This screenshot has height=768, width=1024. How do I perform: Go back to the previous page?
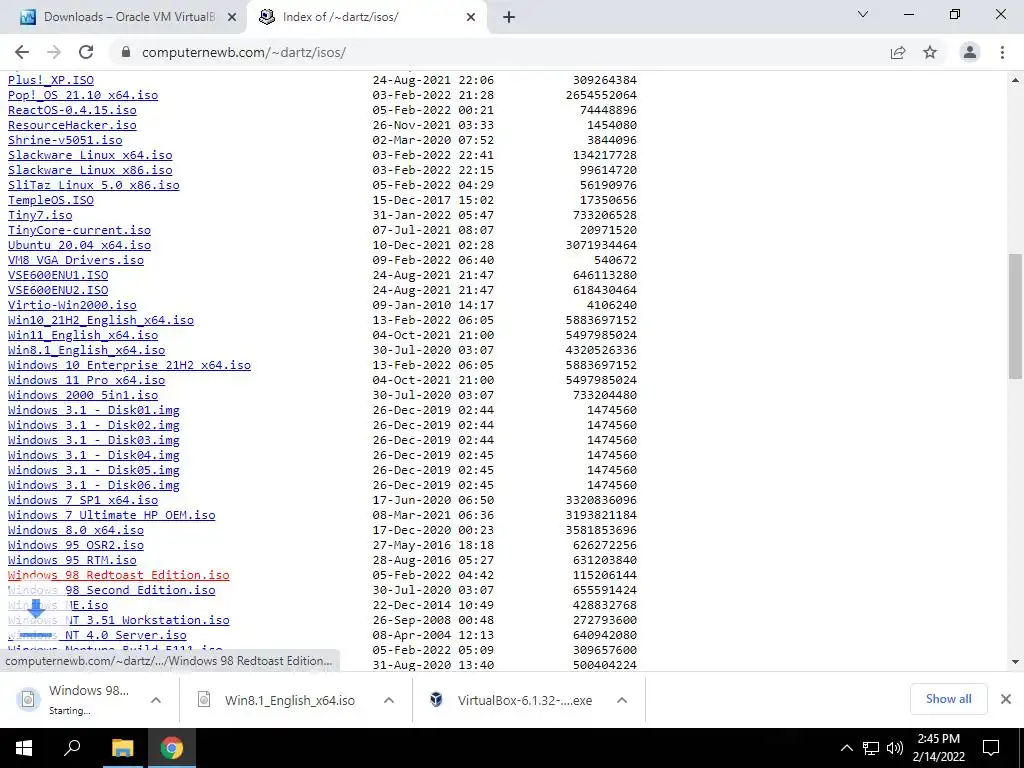tap(22, 52)
